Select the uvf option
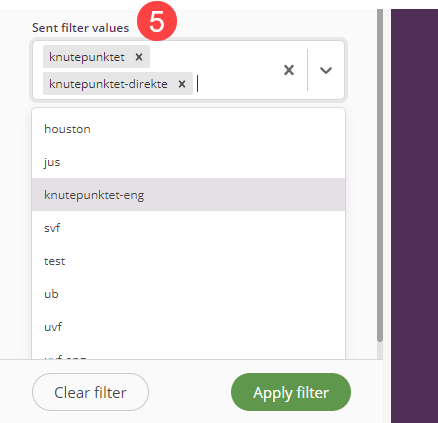Viewport: 438px width, 423px height. (x=188, y=327)
